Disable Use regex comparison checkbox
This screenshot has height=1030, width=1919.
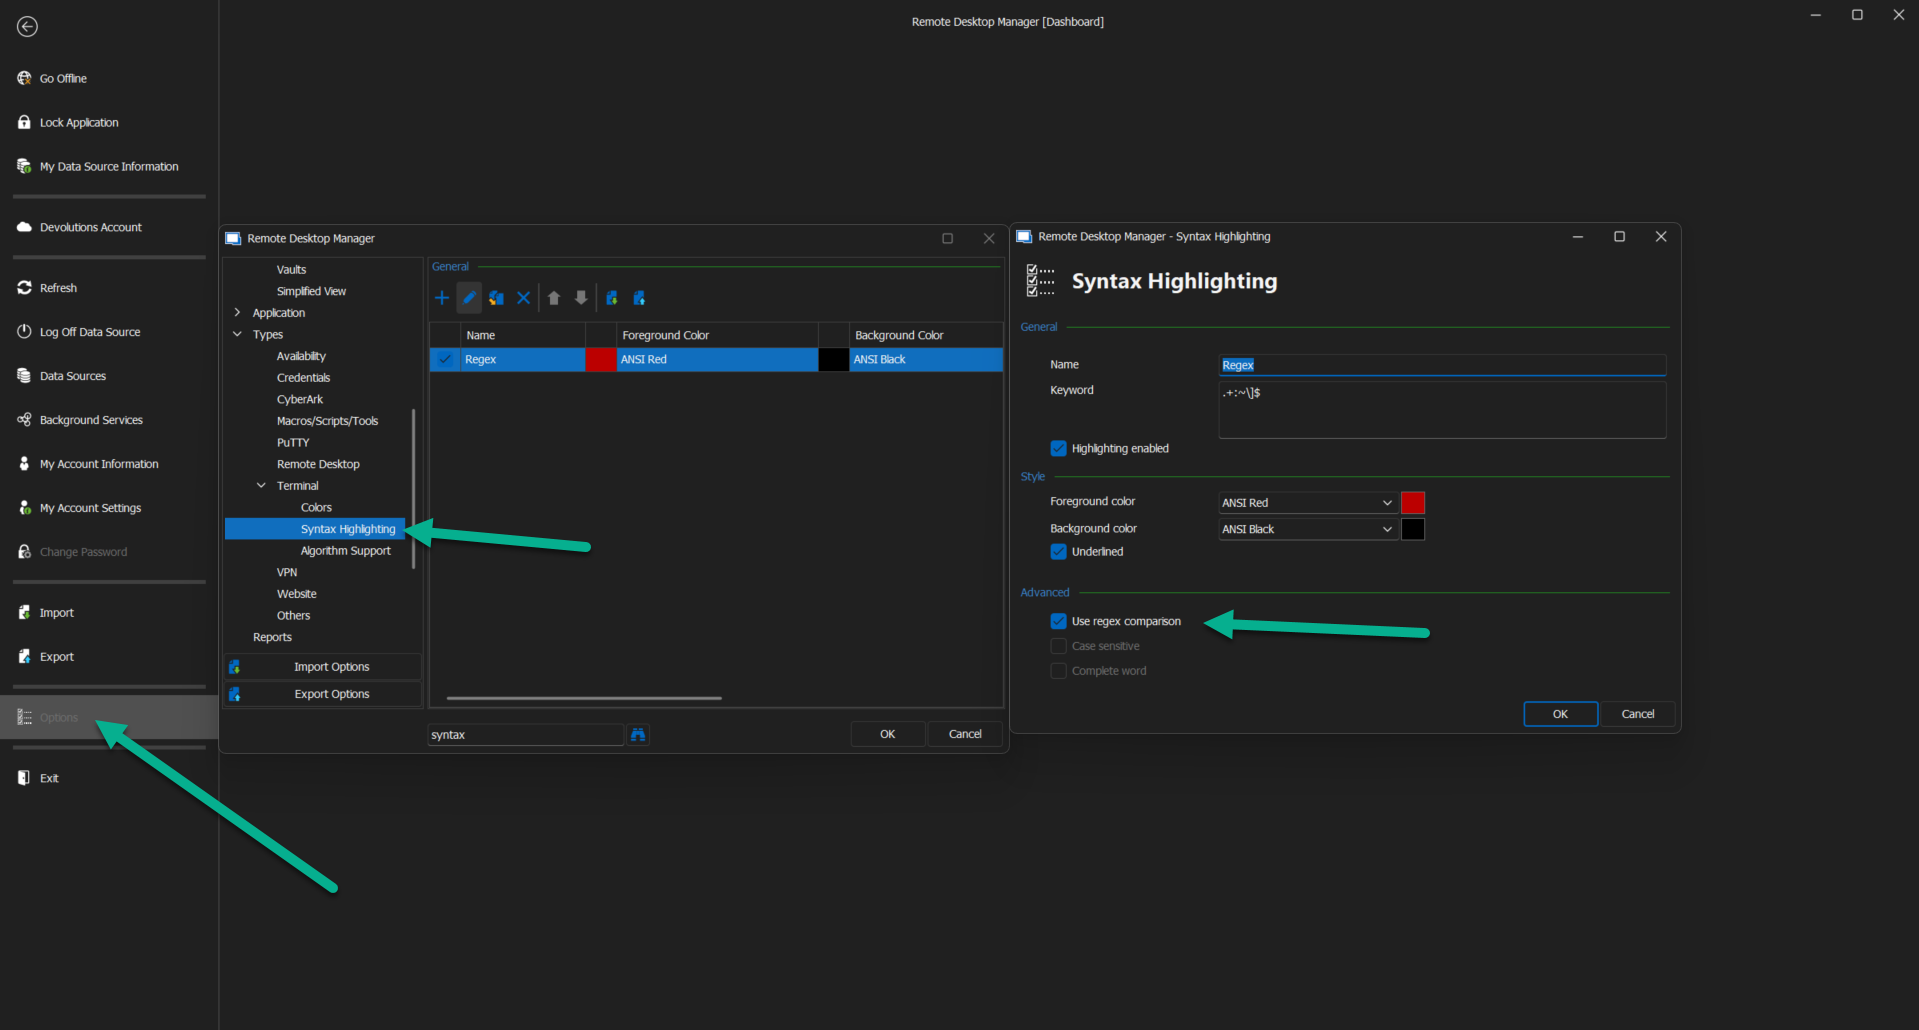pos(1058,622)
